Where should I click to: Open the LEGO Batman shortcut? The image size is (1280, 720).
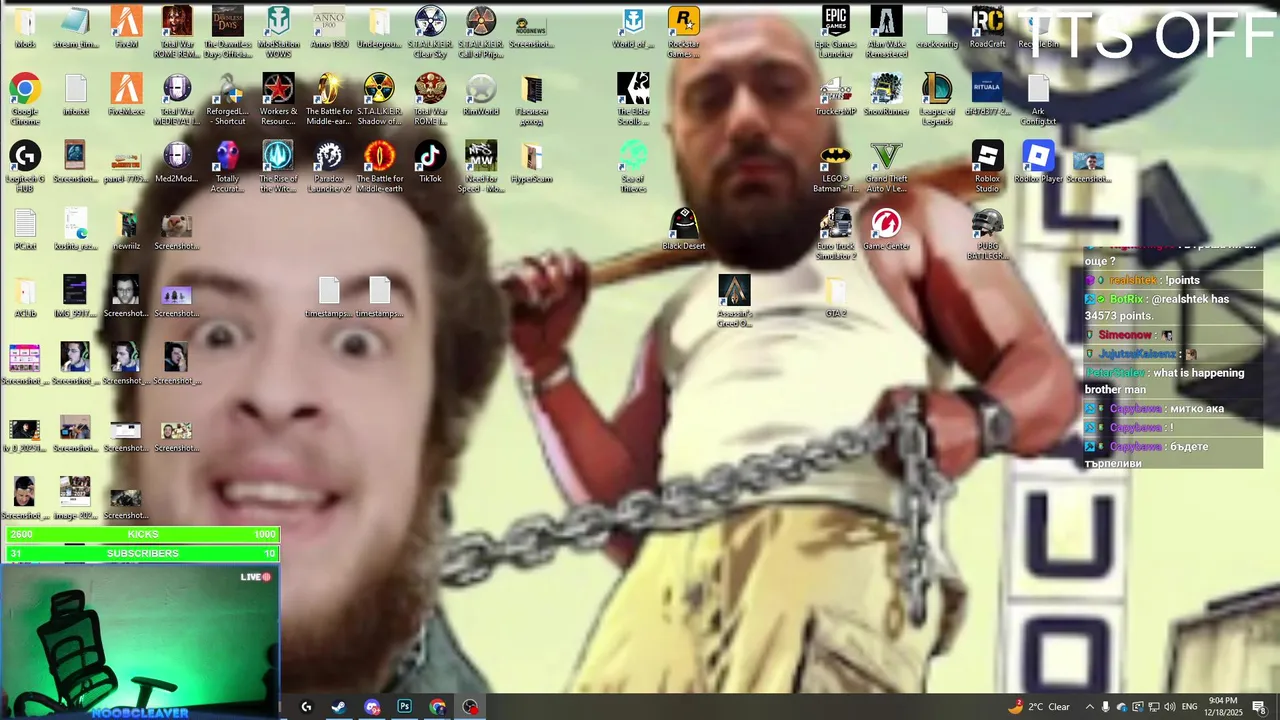coord(835,167)
